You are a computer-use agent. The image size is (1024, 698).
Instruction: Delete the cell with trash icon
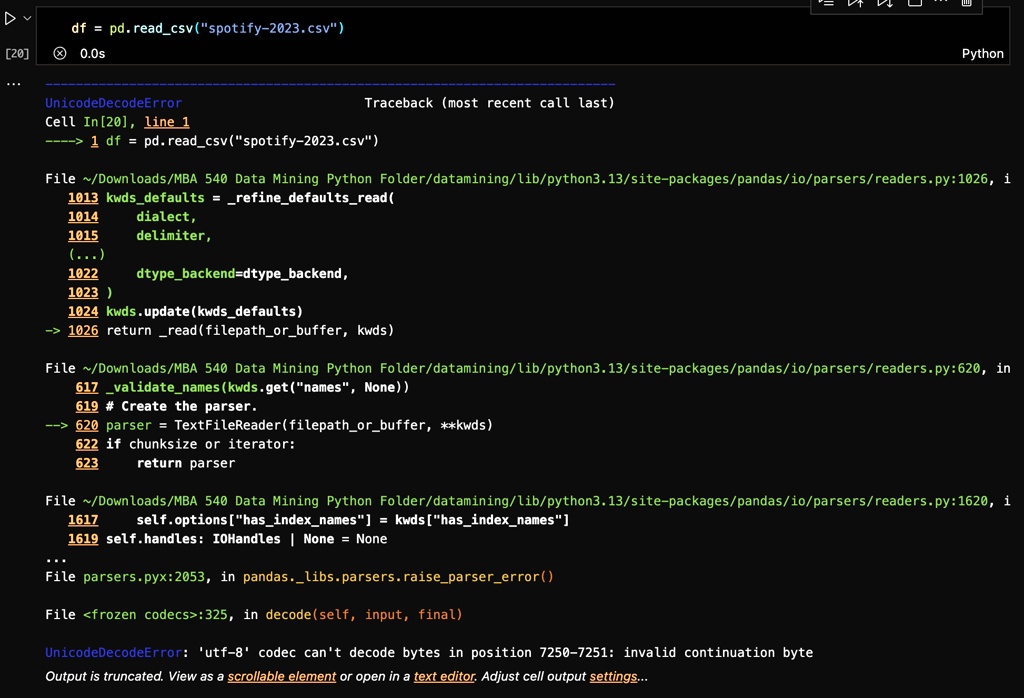(967, 3)
